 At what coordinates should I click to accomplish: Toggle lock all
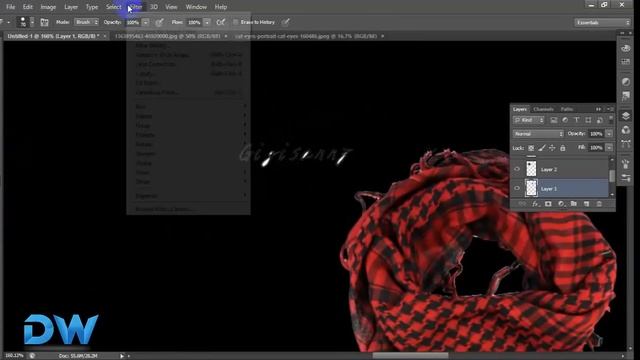point(562,148)
